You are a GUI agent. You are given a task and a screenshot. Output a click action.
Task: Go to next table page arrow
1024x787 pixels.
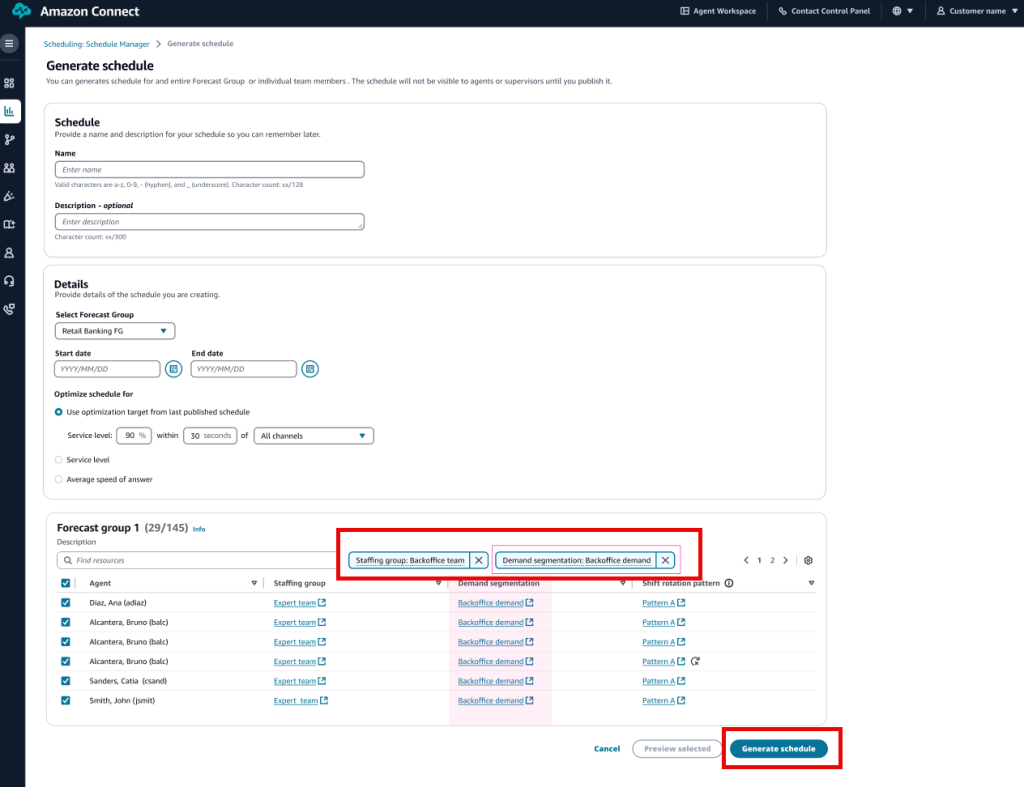pos(786,560)
